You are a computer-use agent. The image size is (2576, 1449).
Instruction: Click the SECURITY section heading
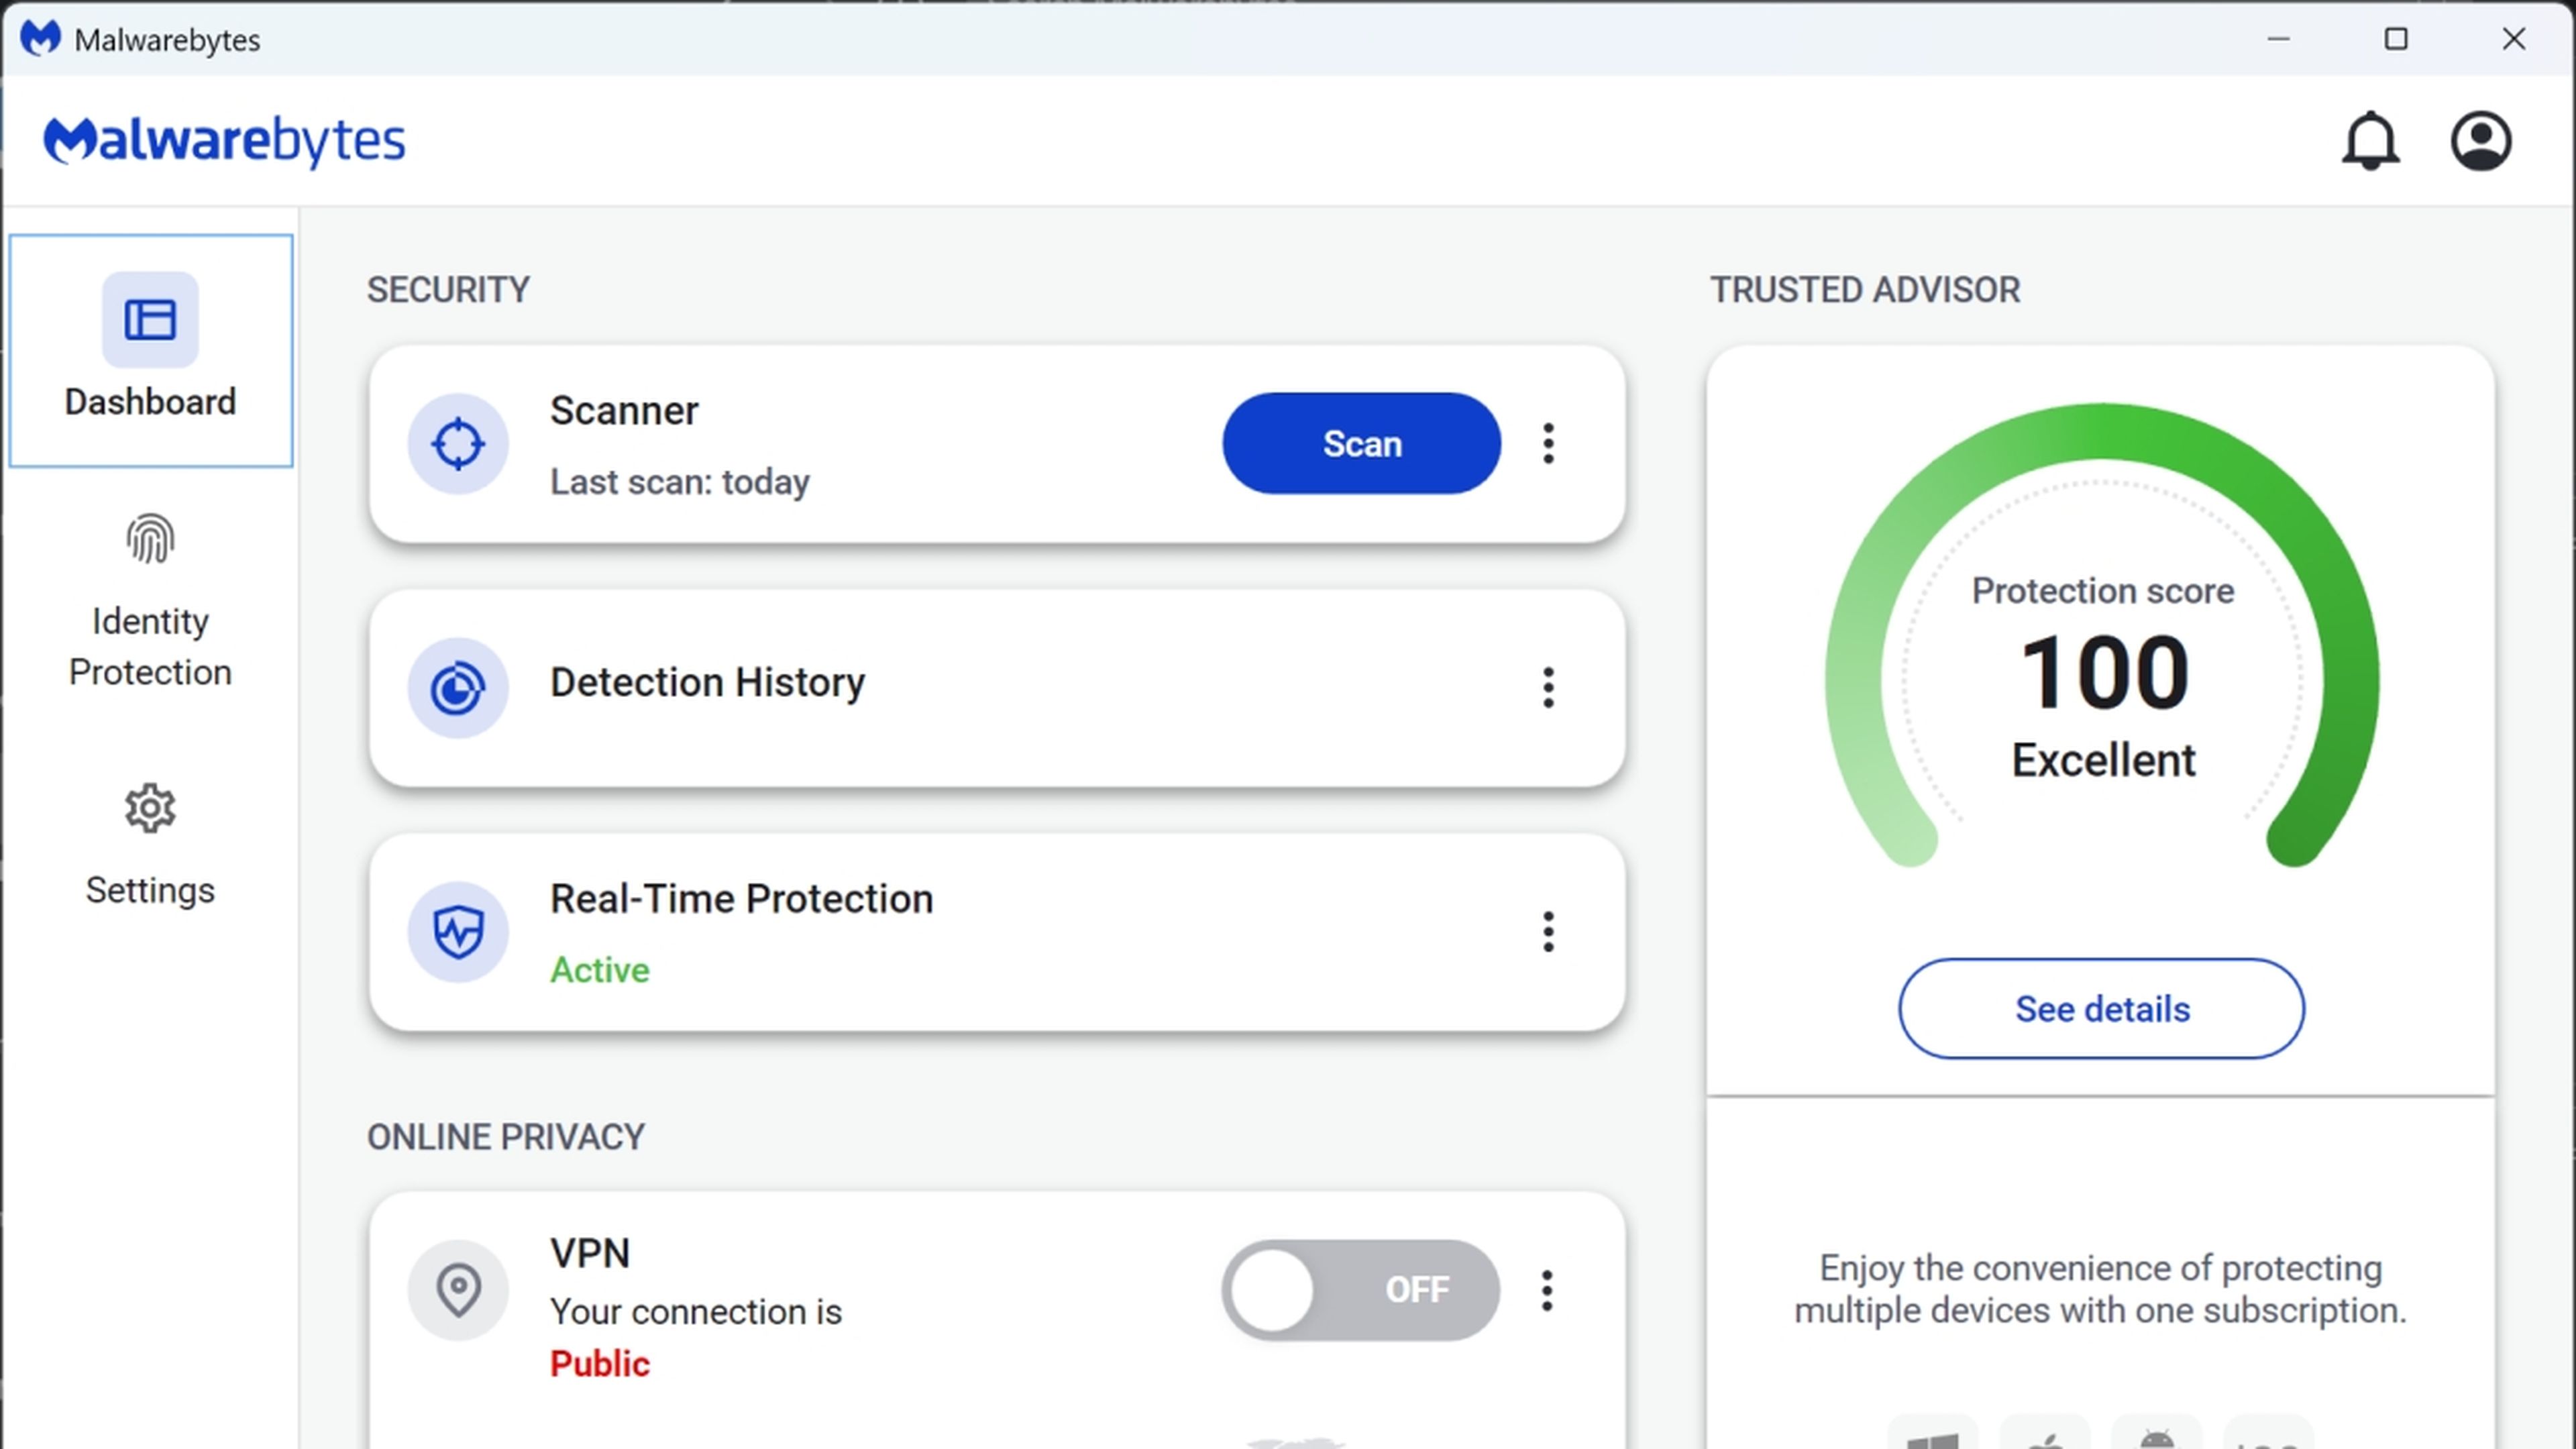pos(448,290)
